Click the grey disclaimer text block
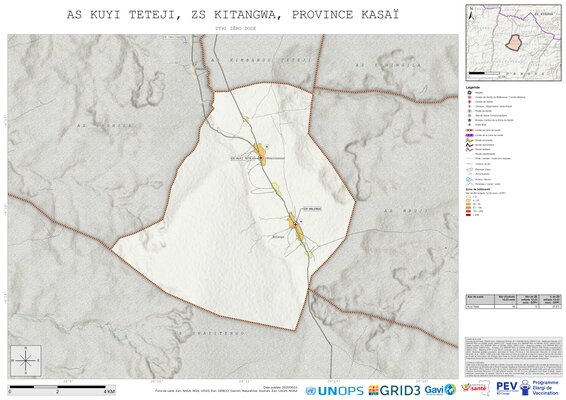The width and height of the screenshot is (566, 400). click(x=513, y=358)
